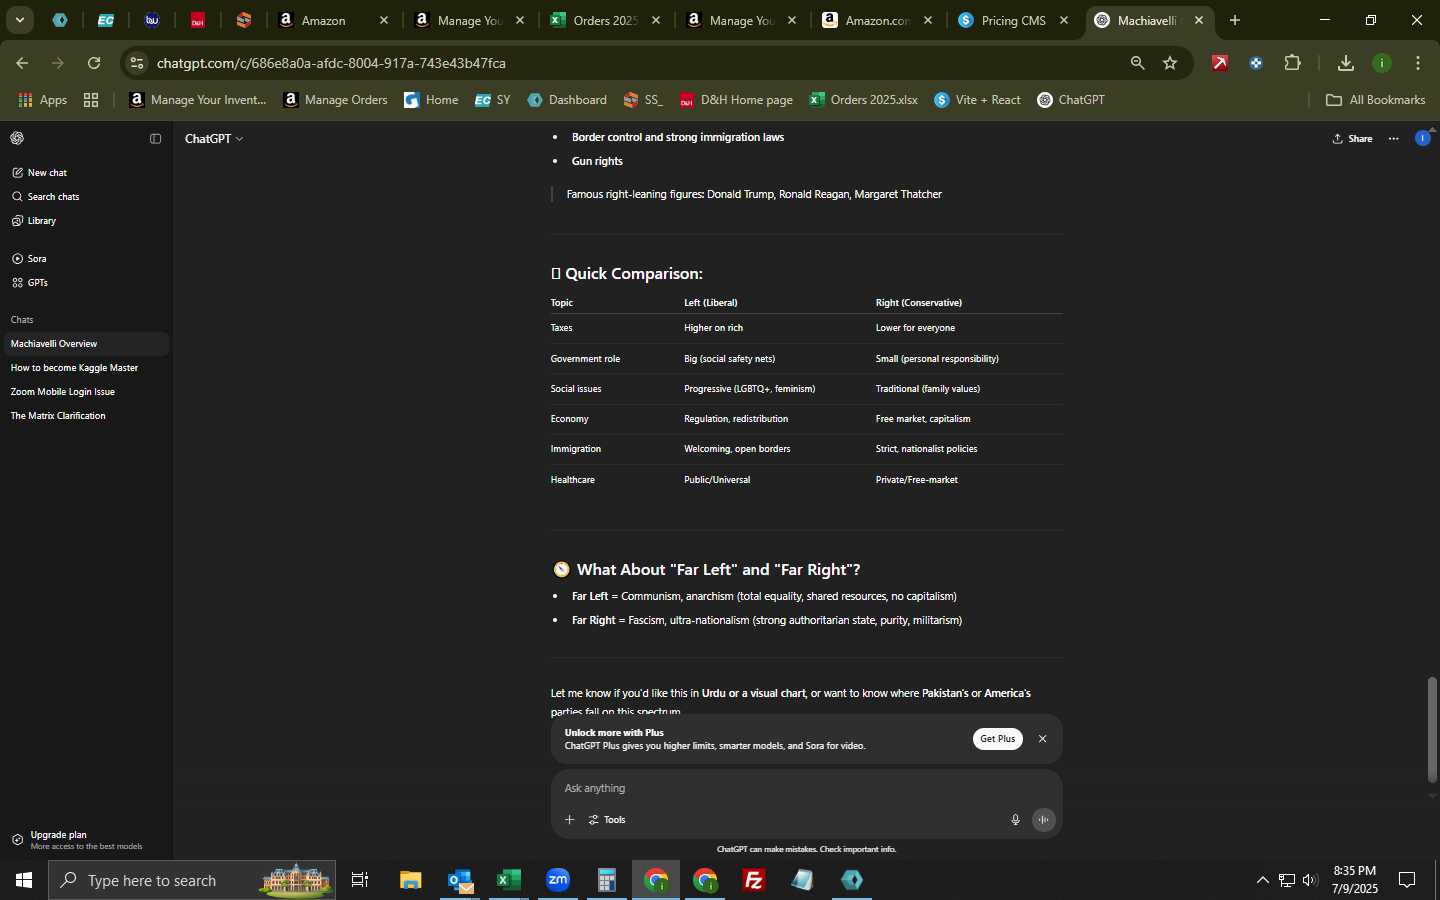Open Zoom Mobile Login Issue chat
The width and height of the screenshot is (1440, 900).
pos(85,391)
